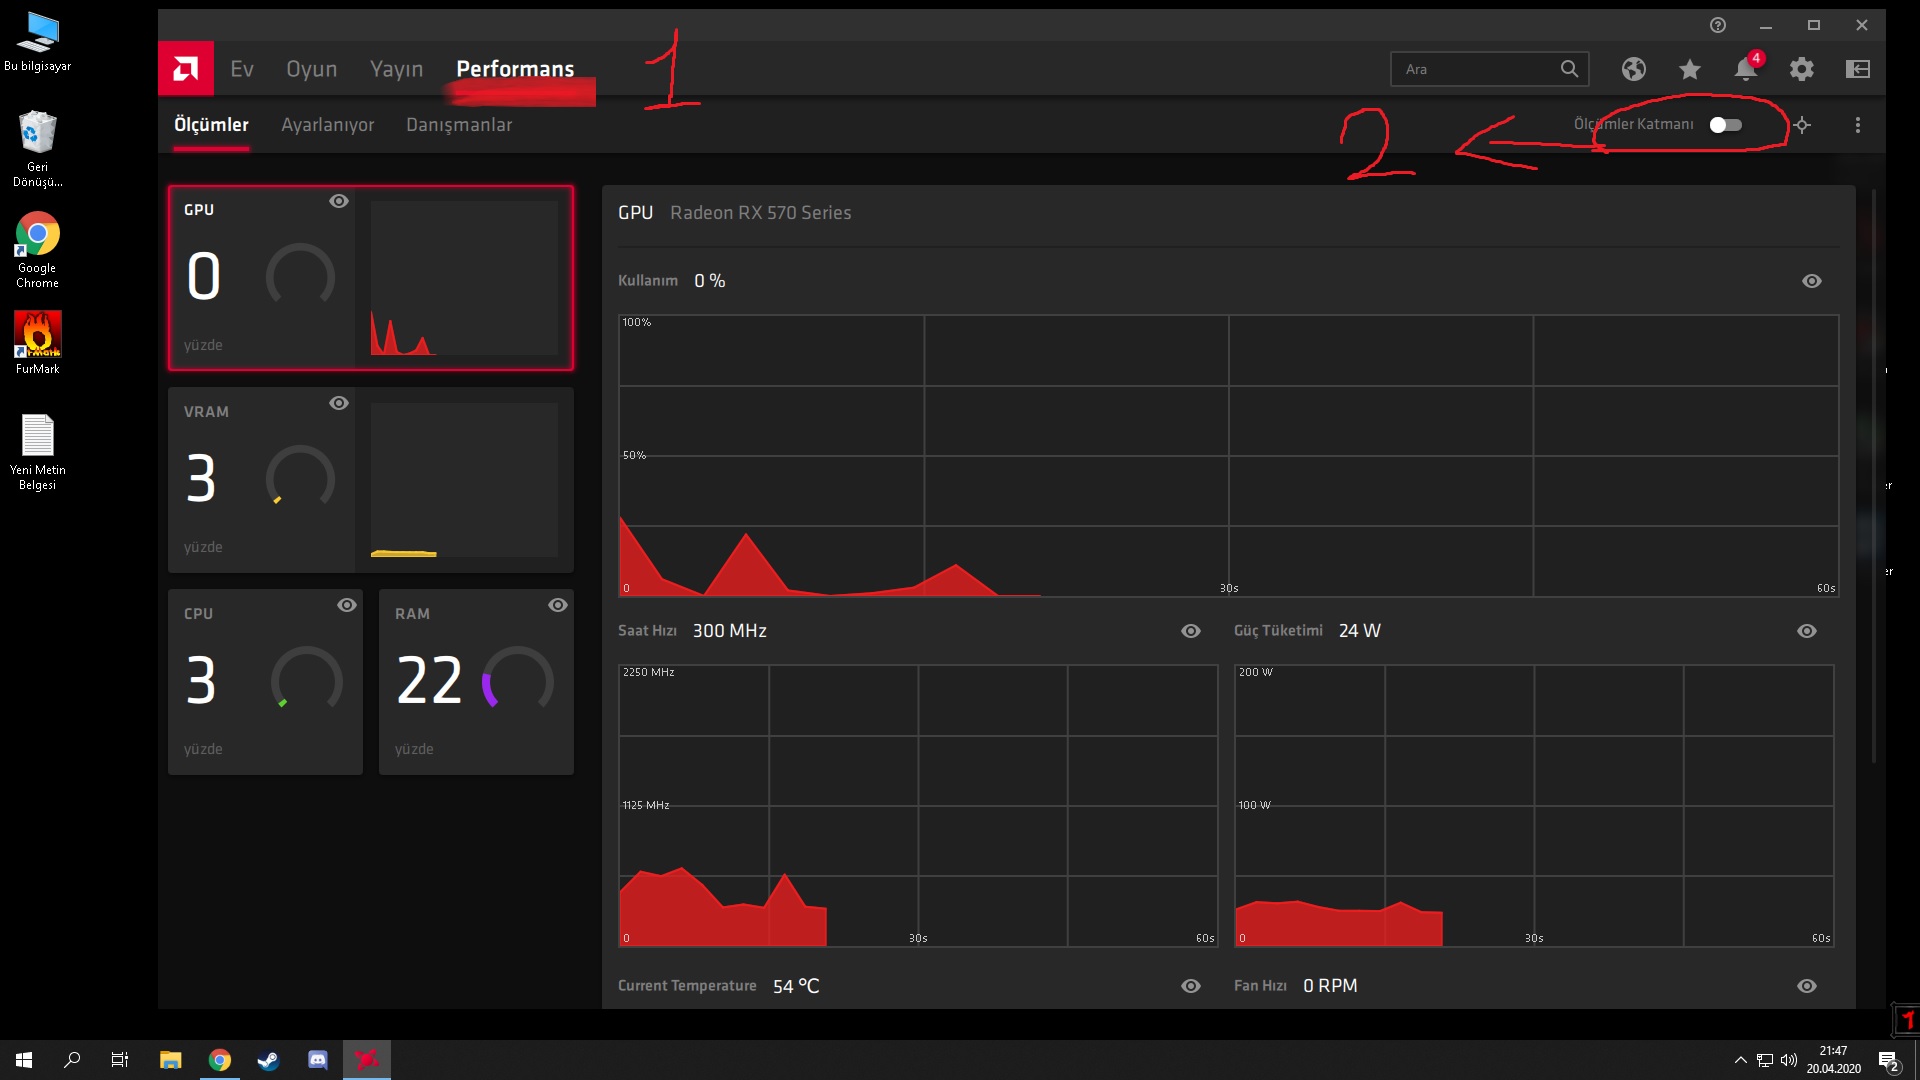
Task: Click the 24 W power value
Action: [x=1360, y=631]
